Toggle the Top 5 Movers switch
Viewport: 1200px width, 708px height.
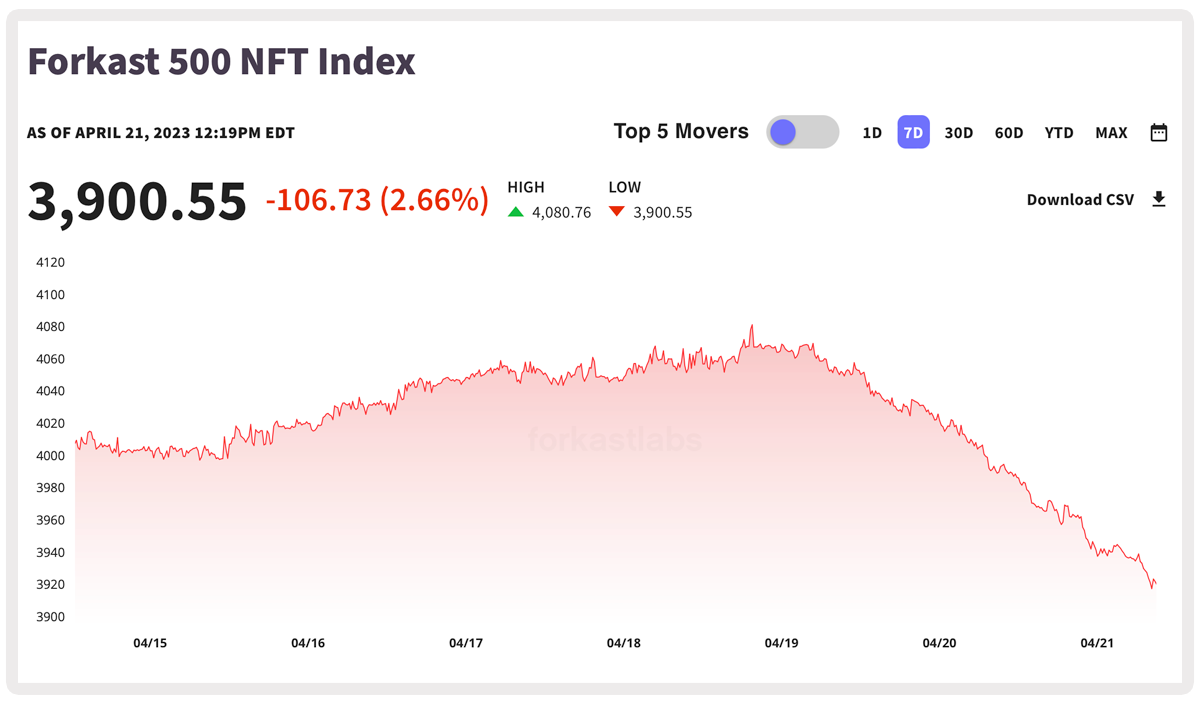click(802, 132)
